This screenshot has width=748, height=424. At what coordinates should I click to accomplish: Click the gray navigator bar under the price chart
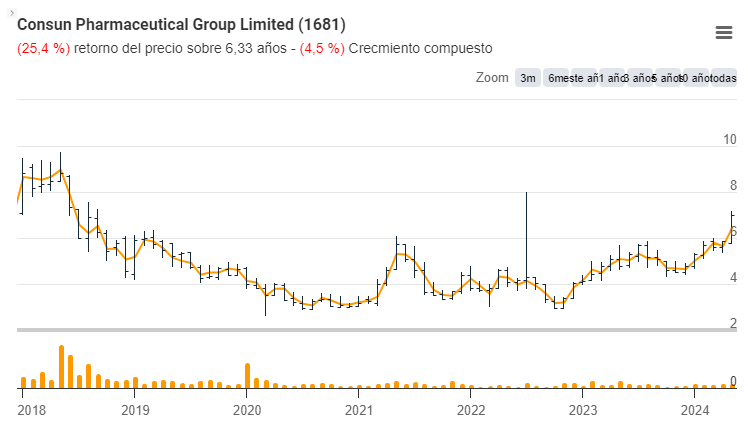pyautogui.click(x=377, y=330)
